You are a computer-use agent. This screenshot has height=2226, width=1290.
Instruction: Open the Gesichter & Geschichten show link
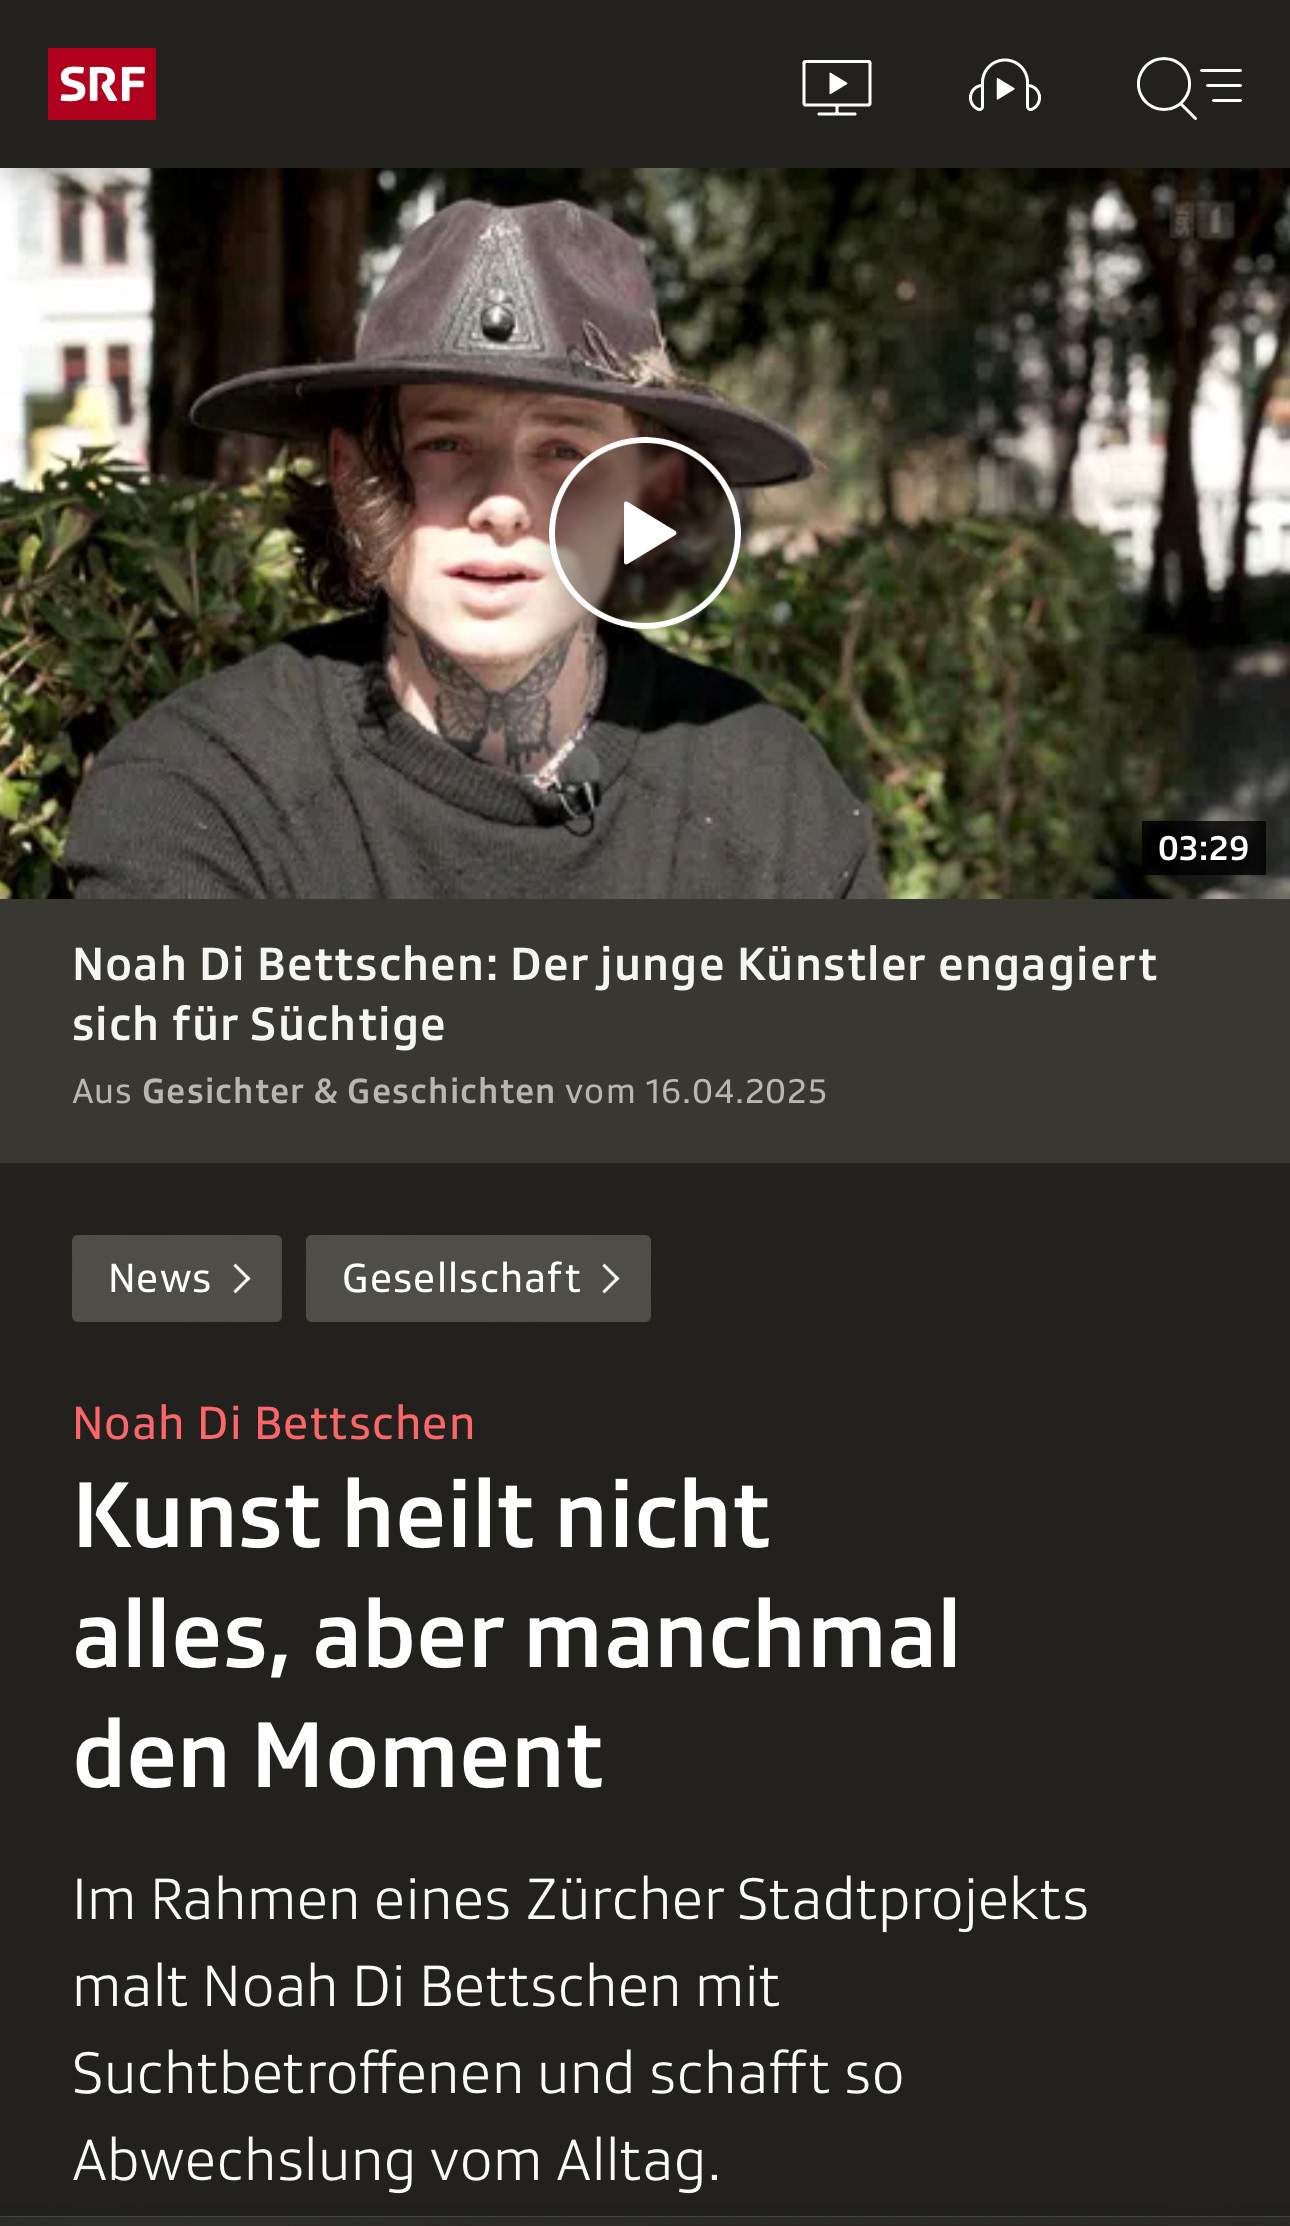tap(348, 1091)
